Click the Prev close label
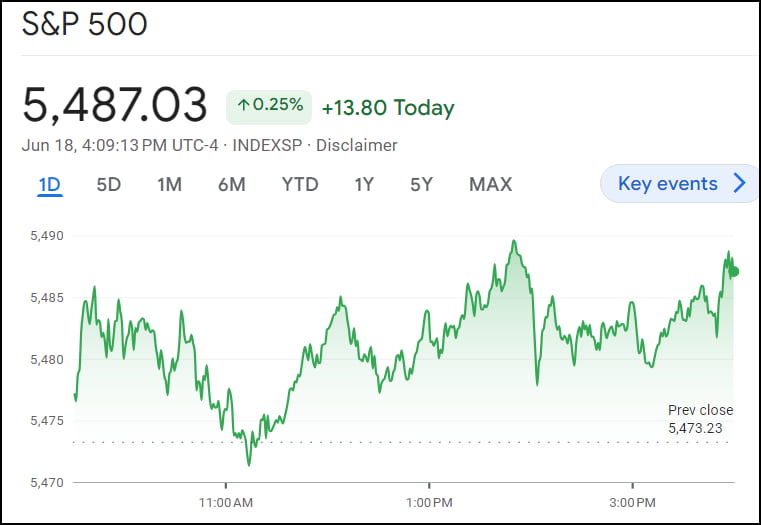761x525 pixels. 700,410
